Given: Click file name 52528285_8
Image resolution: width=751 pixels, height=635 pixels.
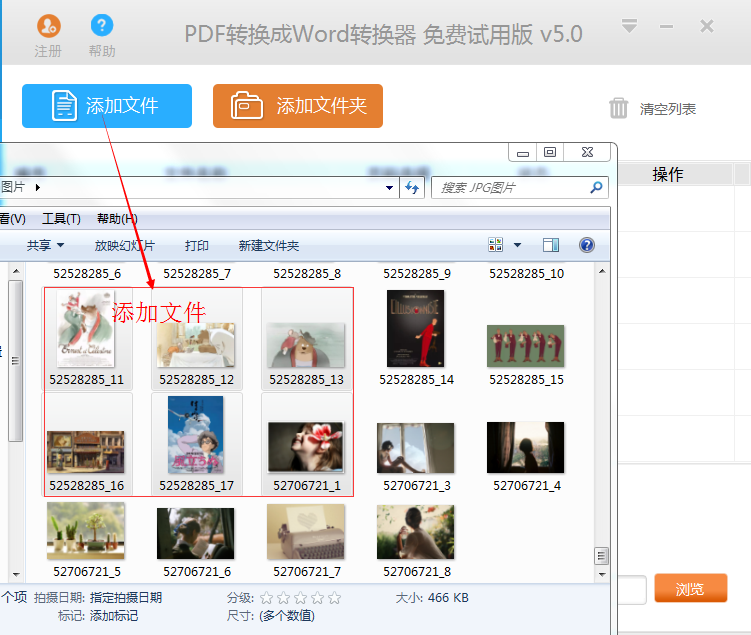Looking at the screenshot, I should pyautogui.click(x=307, y=274).
